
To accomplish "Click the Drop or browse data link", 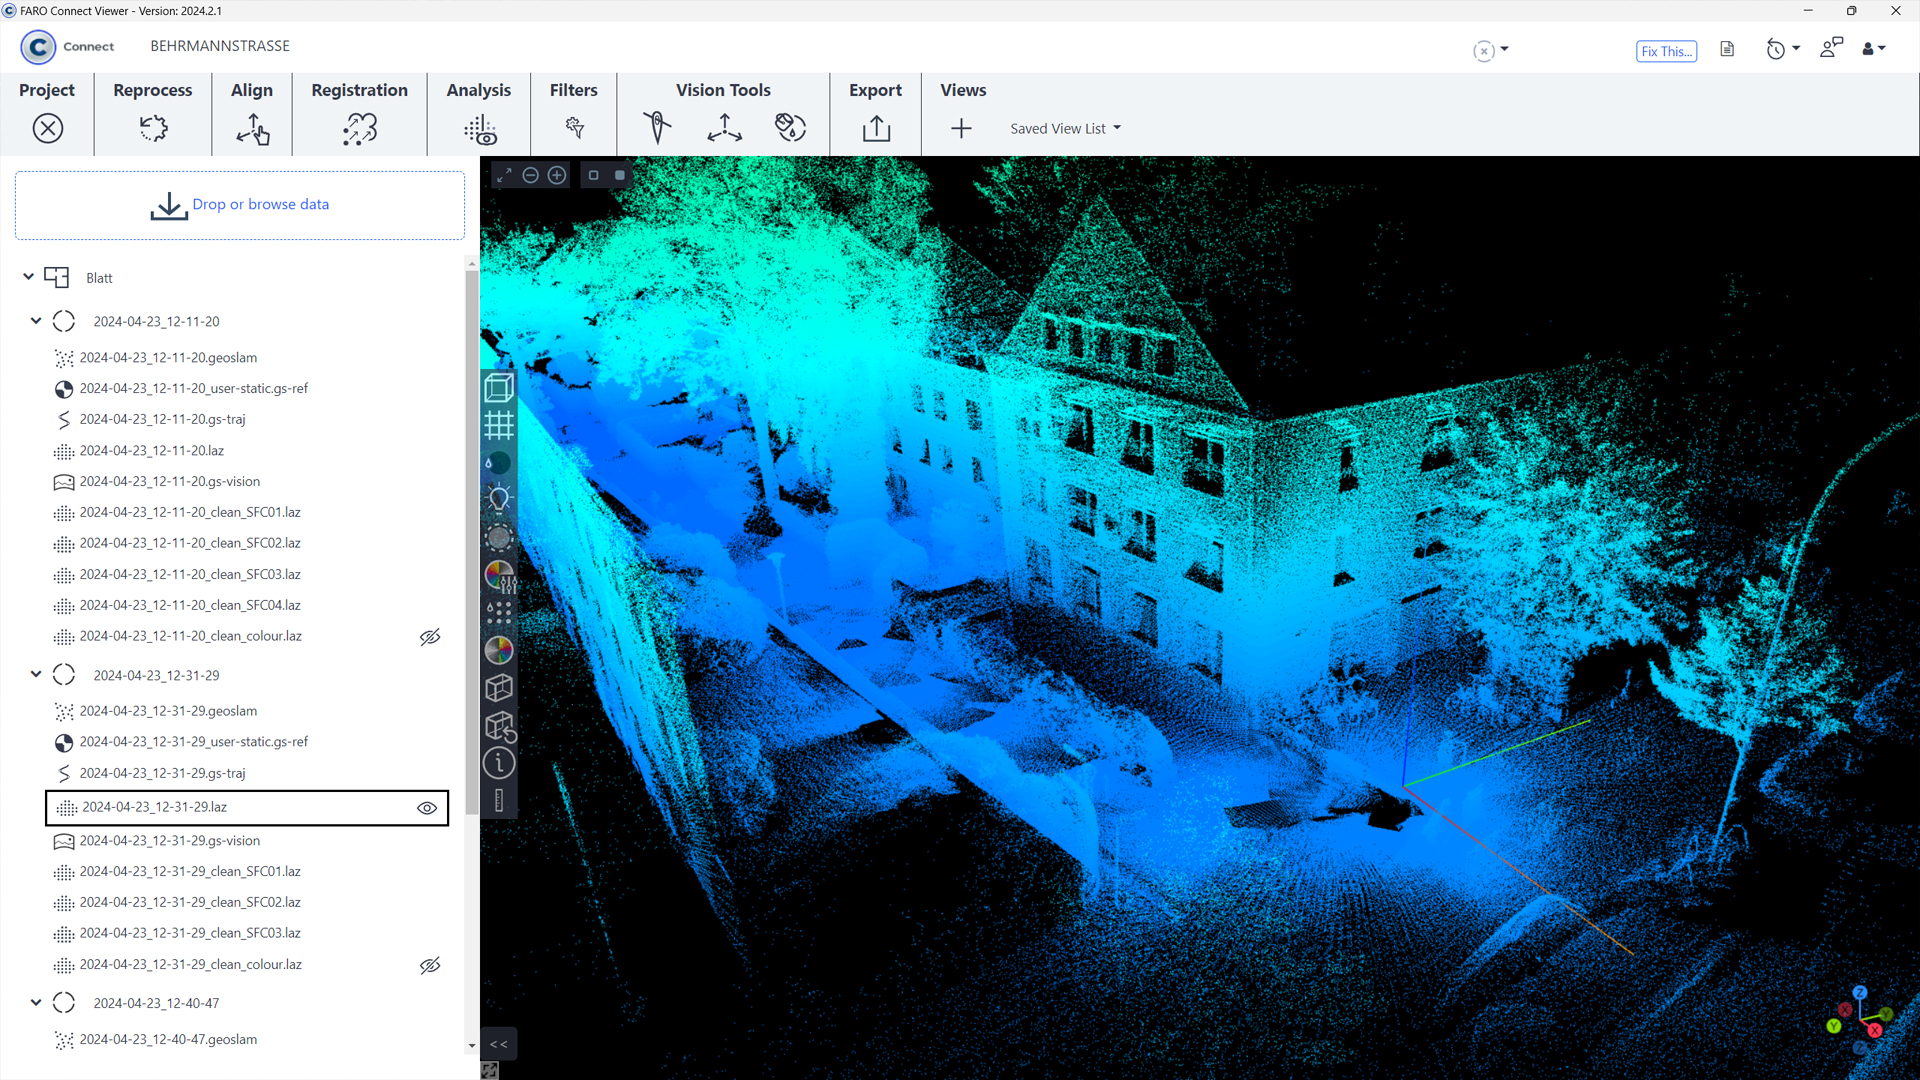I will 260,204.
